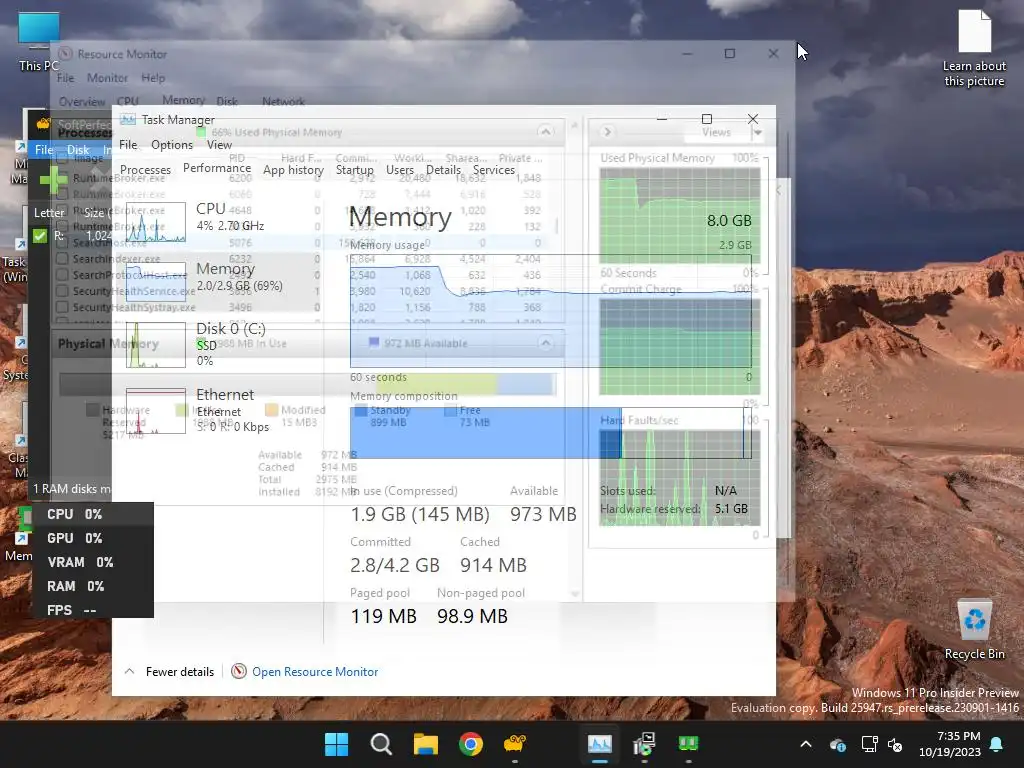Image resolution: width=1024 pixels, height=768 pixels.
Task: Open the Windows Start menu
Action: (336, 744)
